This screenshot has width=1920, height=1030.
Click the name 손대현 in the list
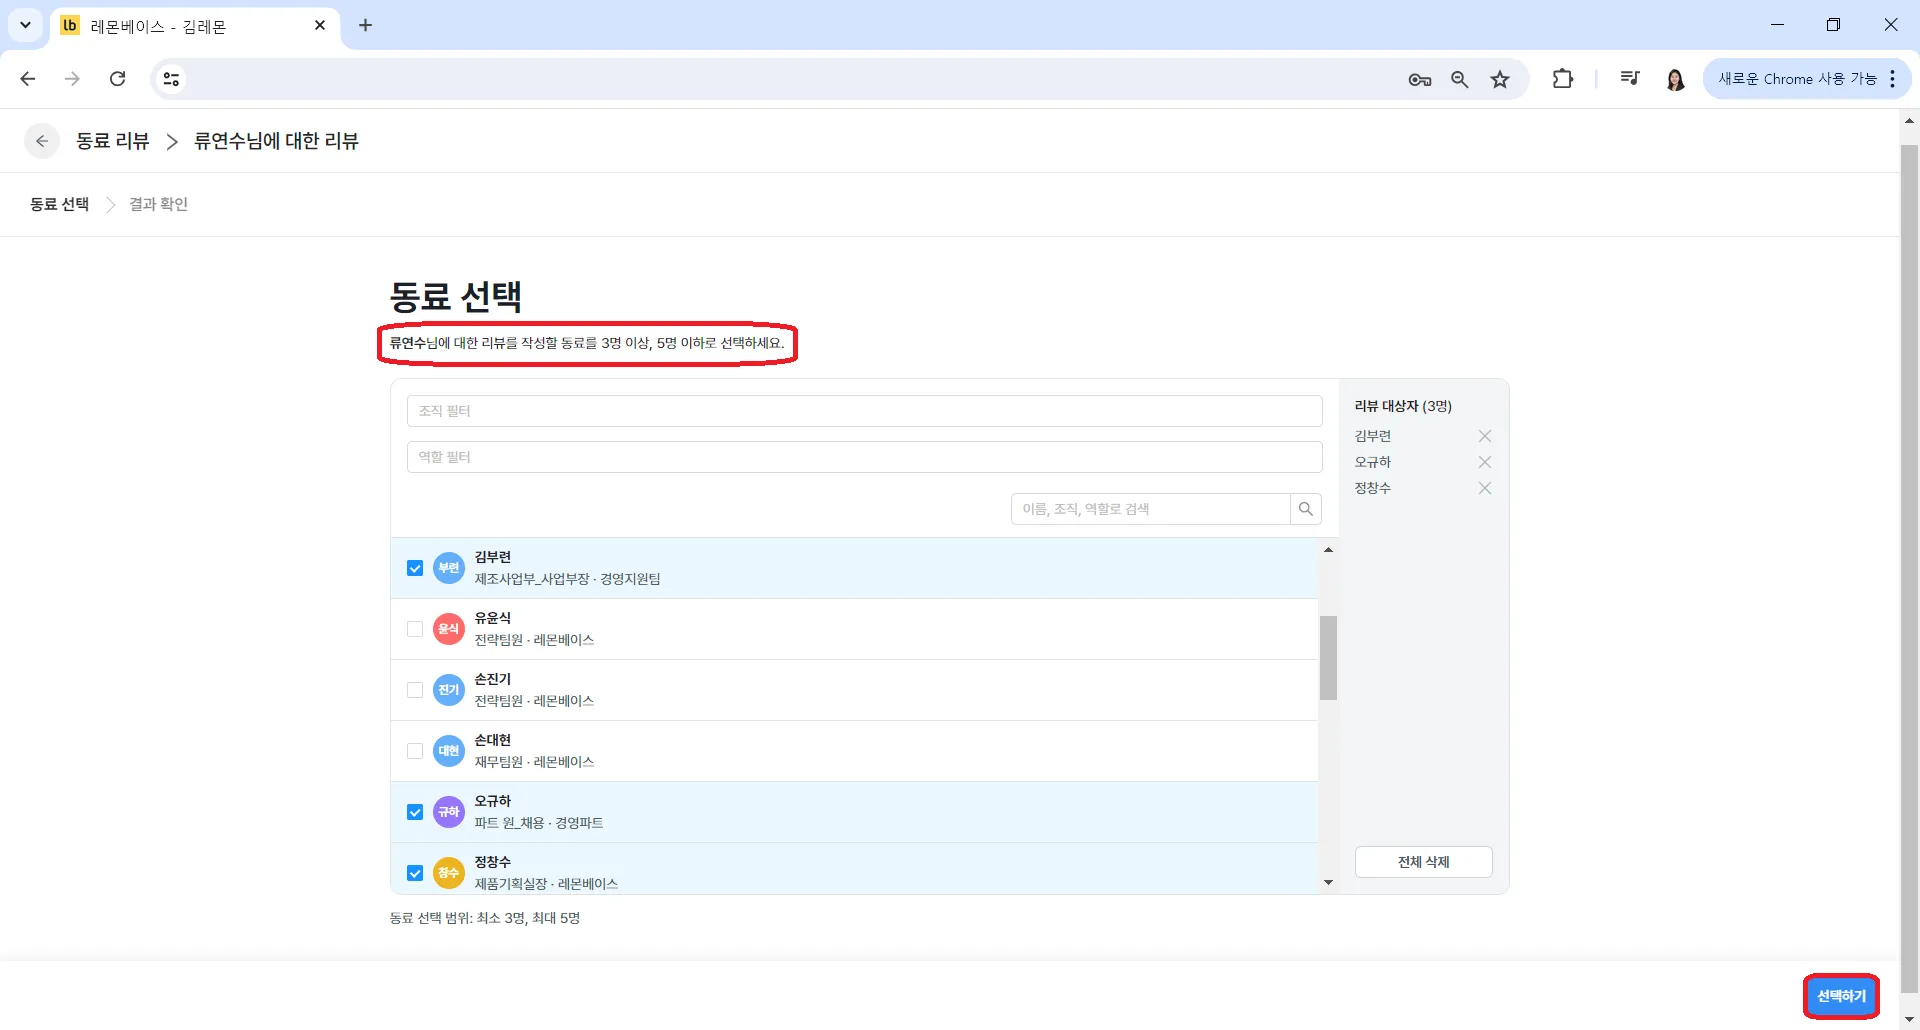pos(493,740)
